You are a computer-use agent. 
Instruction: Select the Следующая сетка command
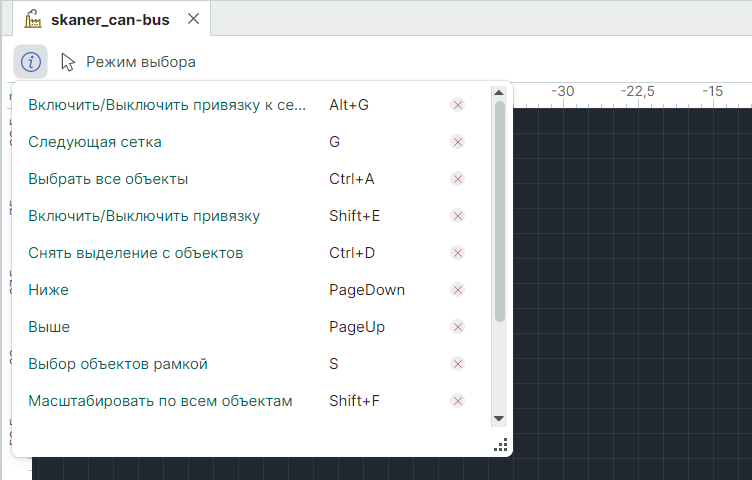pyautogui.click(x=95, y=142)
